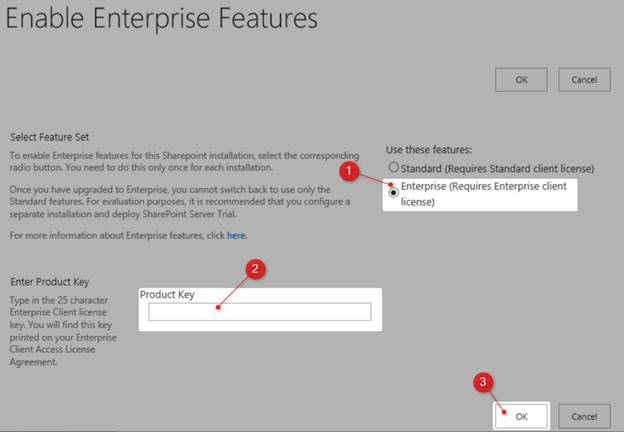Click the red step 3 marker

tap(482, 380)
